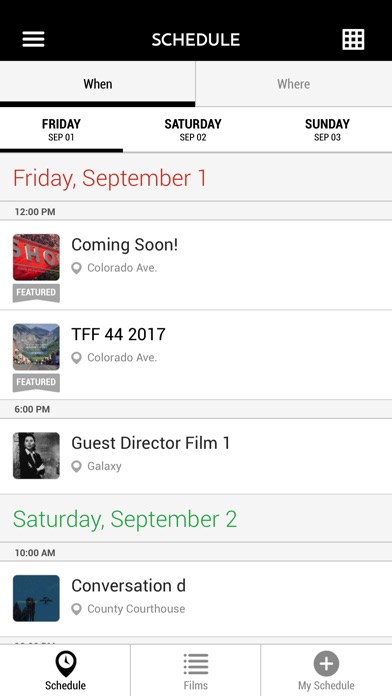Screen dimensions: 392x696
Task: Tap Guest Director Film 1 thumbnail
Action: click(x=36, y=455)
